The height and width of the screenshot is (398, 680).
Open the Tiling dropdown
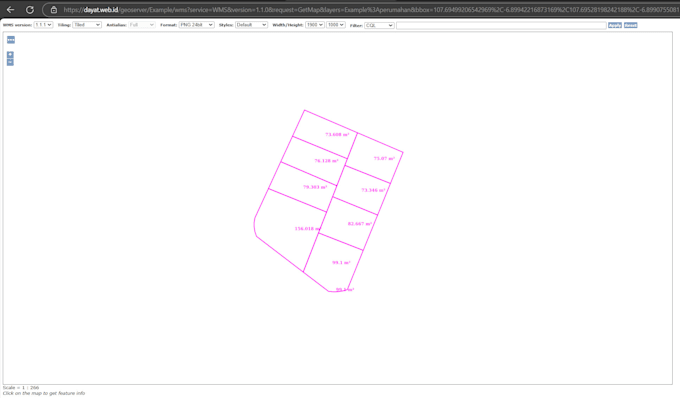87,25
